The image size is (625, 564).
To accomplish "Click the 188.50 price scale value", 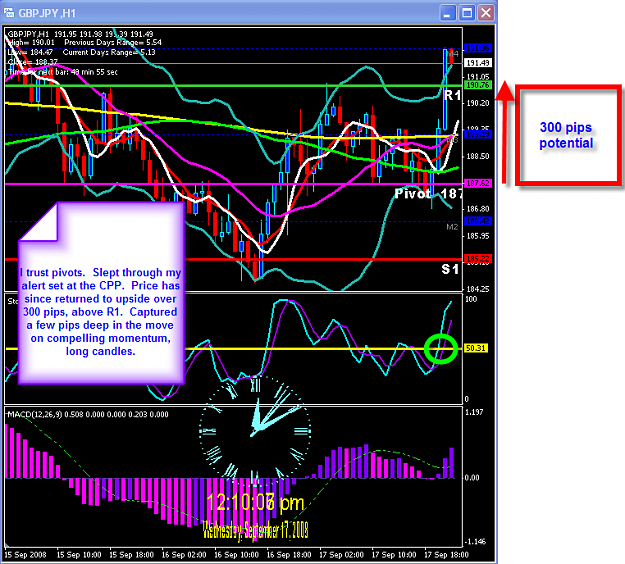I will click(478, 156).
